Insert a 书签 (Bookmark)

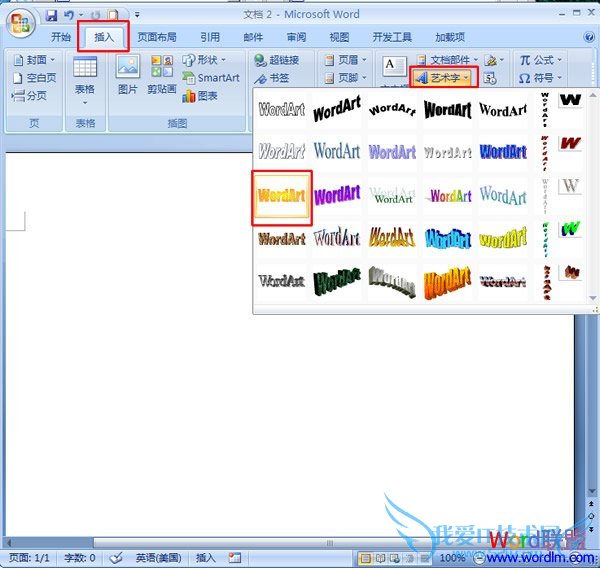[x=276, y=78]
